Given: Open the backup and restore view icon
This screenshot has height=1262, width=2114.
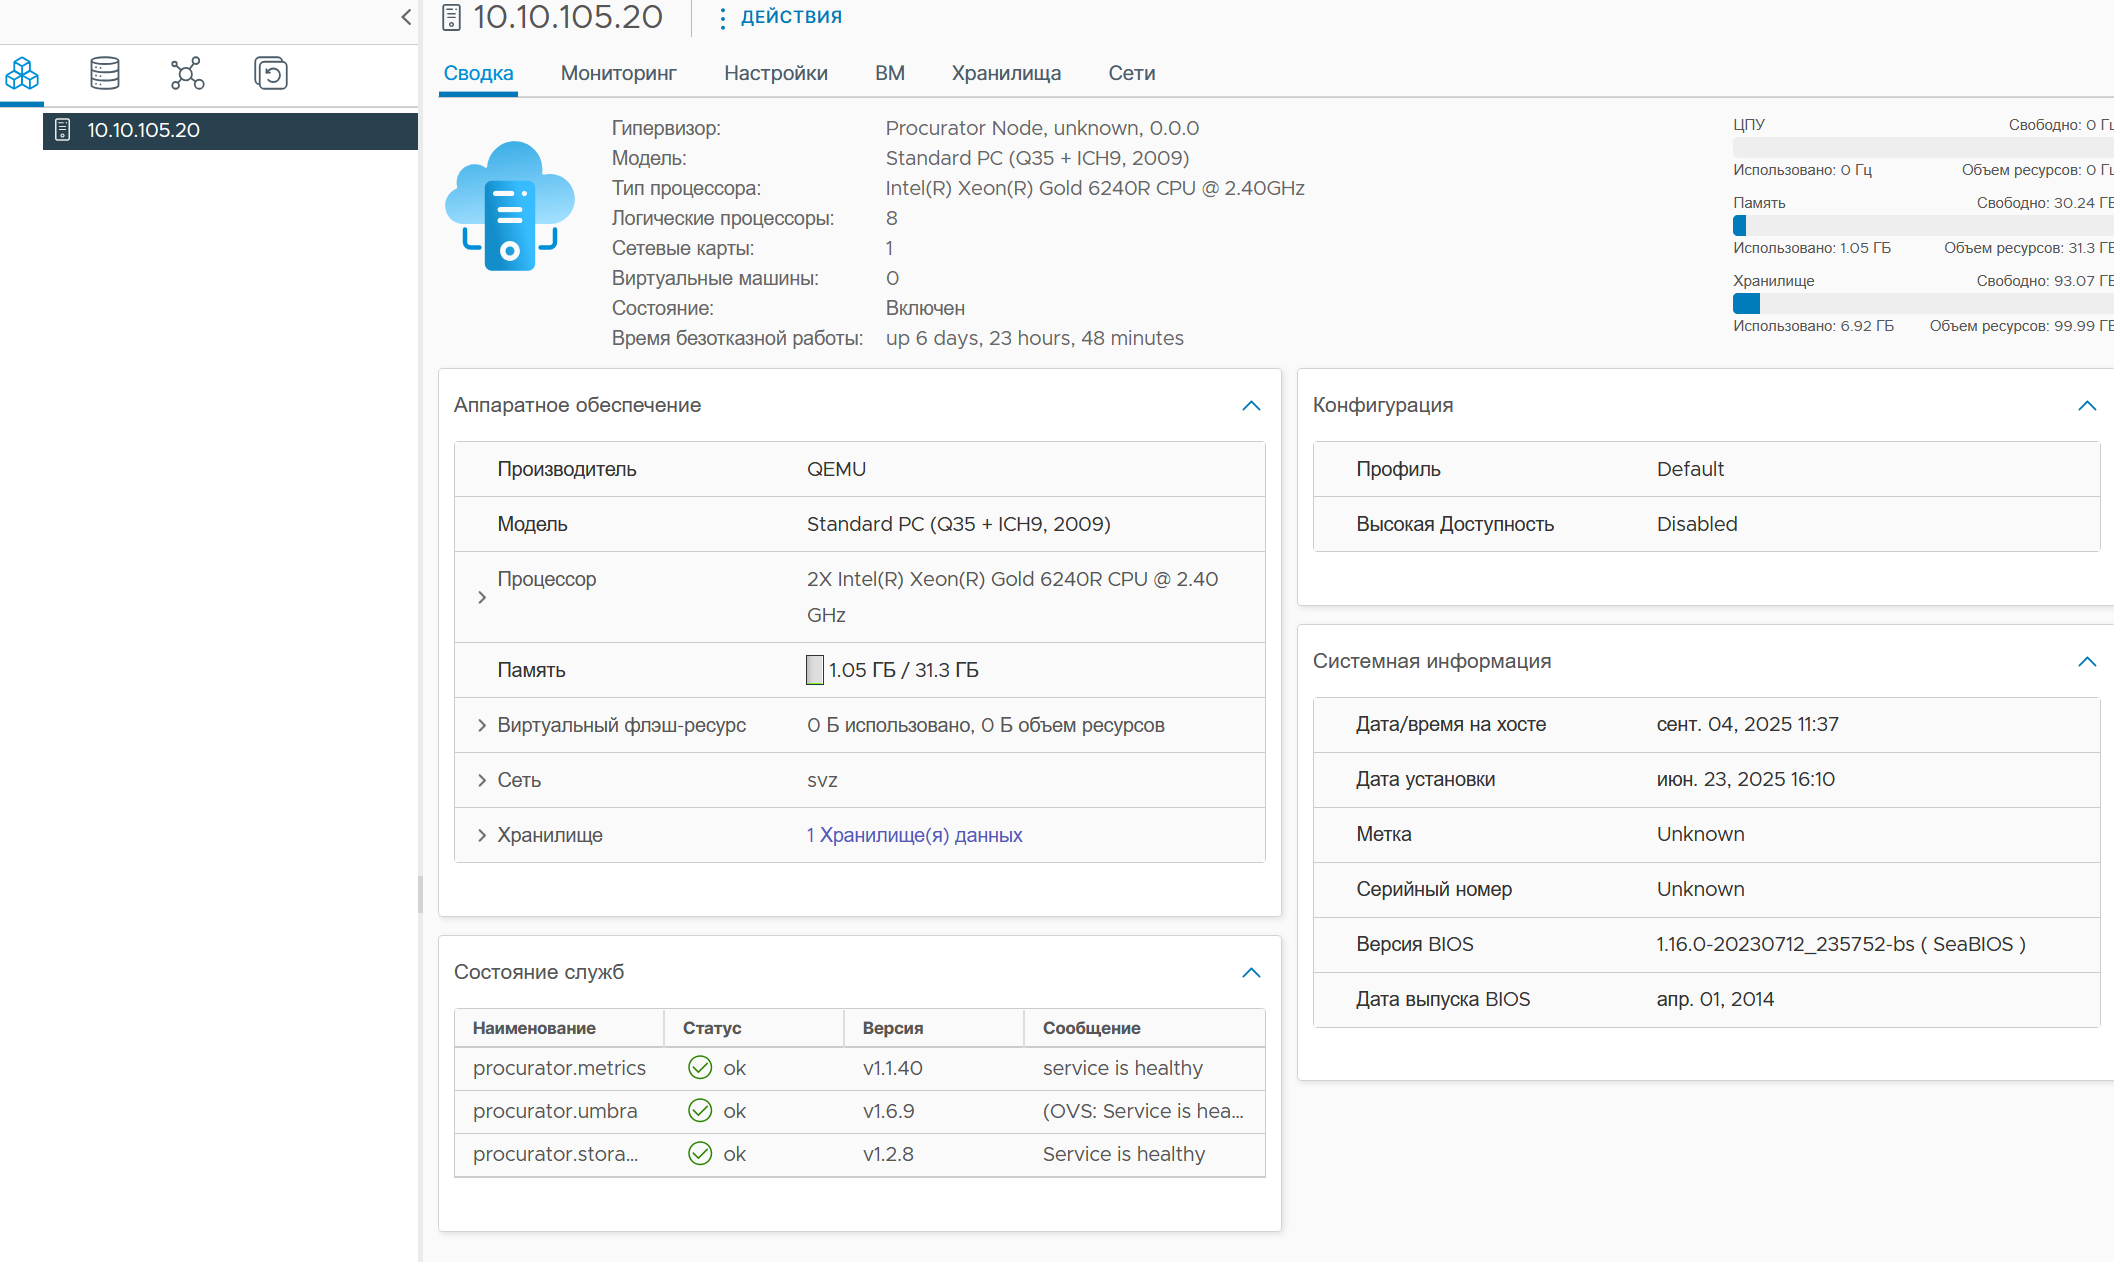Looking at the screenshot, I should click(x=270, y=74).
